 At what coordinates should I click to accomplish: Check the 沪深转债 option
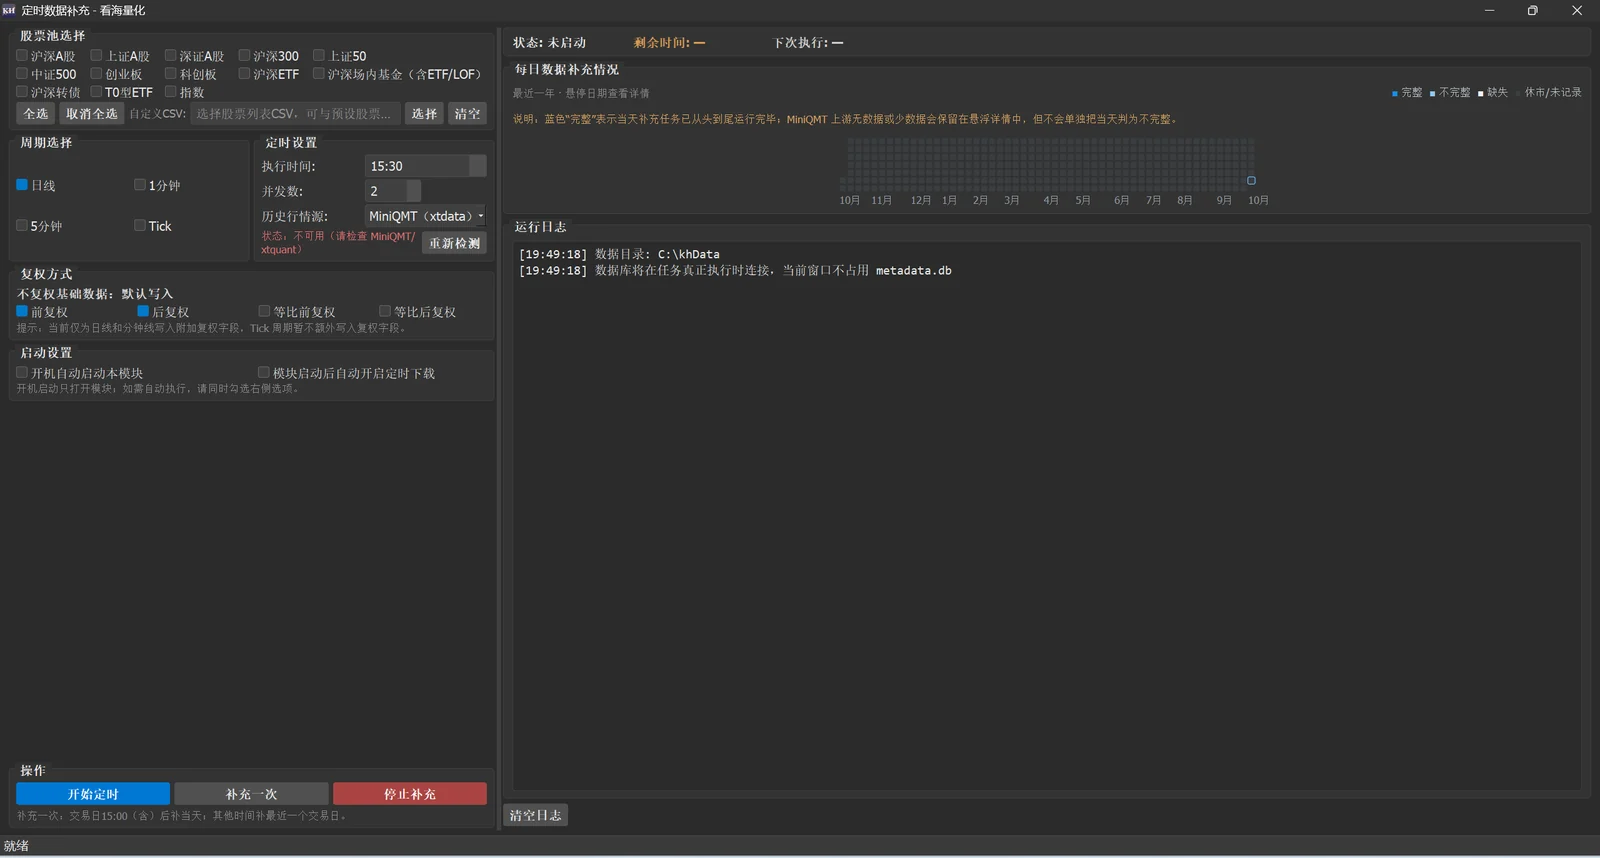22,92
